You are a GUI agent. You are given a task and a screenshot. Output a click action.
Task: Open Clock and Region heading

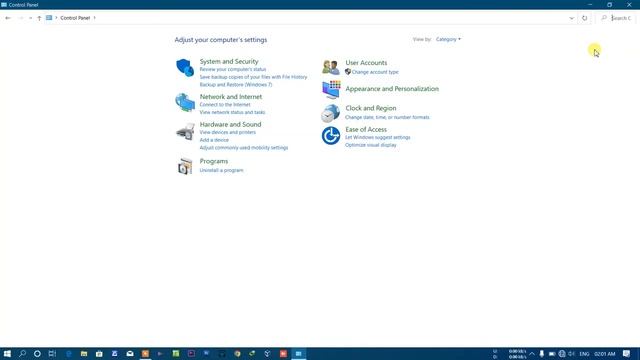[371, 108]
